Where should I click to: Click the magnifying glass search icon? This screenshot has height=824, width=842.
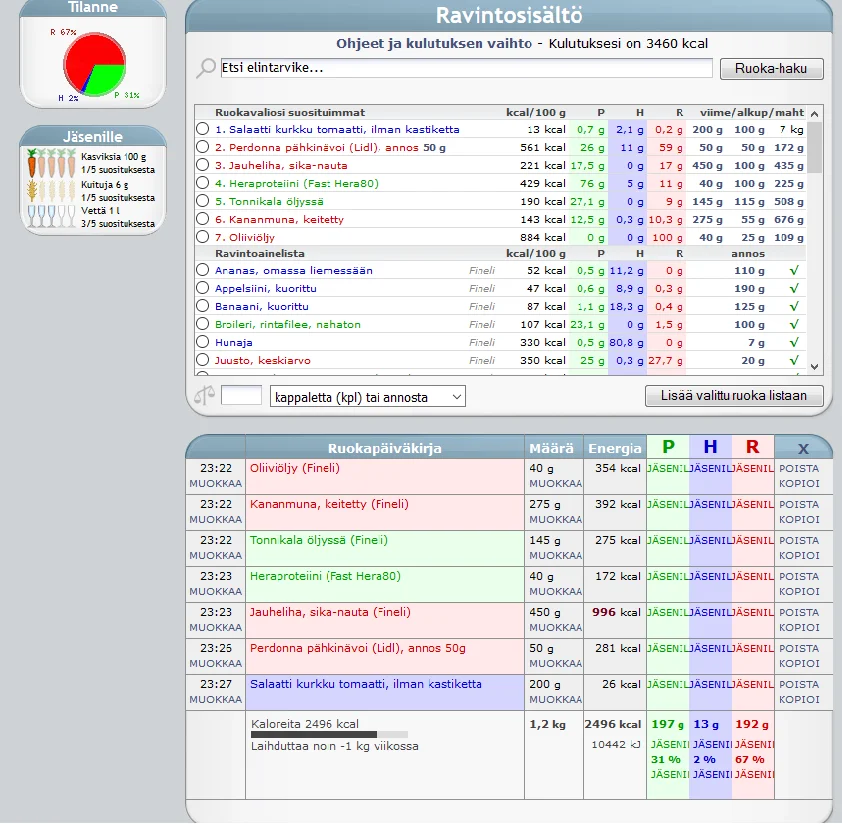pyautogui.click(x=206, y=68)
